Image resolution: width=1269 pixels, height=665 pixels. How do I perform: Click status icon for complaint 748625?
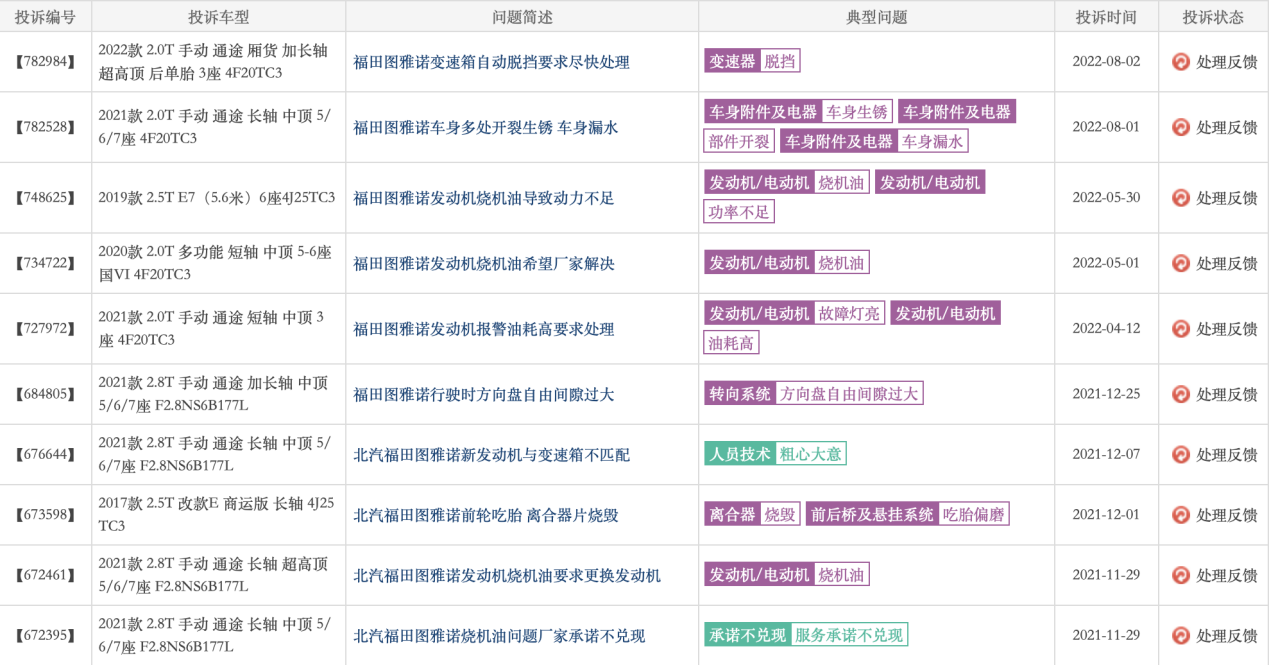[1181, 198]
